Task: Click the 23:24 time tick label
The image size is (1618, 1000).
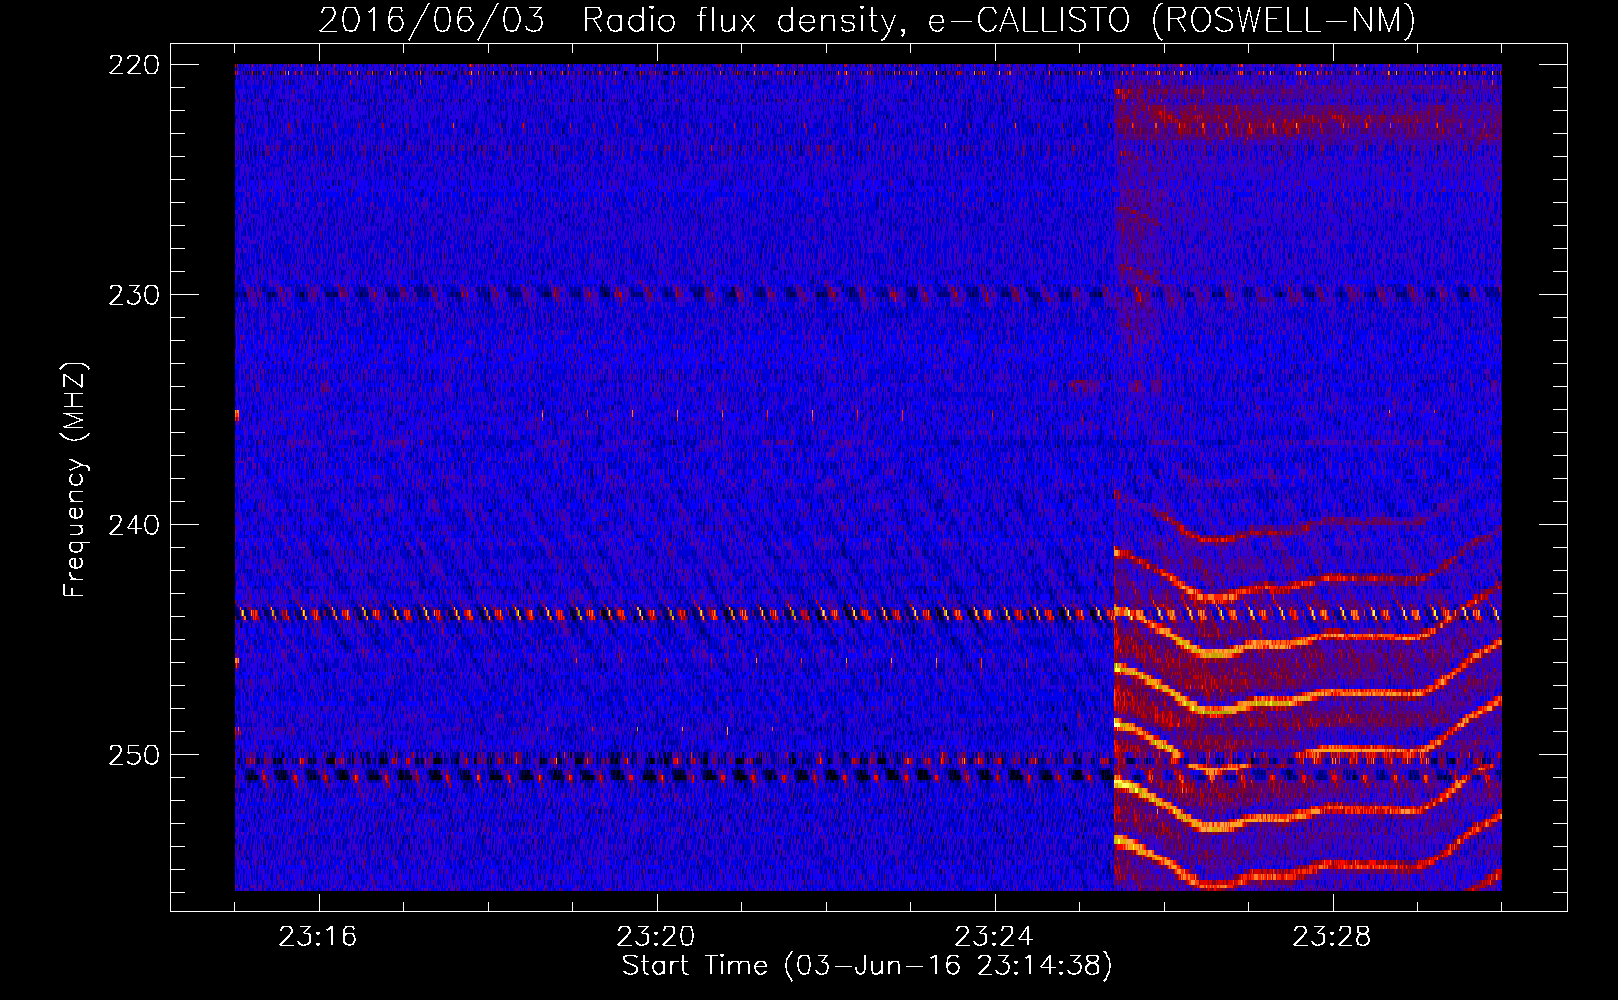Action: click(x=994, y=937)
